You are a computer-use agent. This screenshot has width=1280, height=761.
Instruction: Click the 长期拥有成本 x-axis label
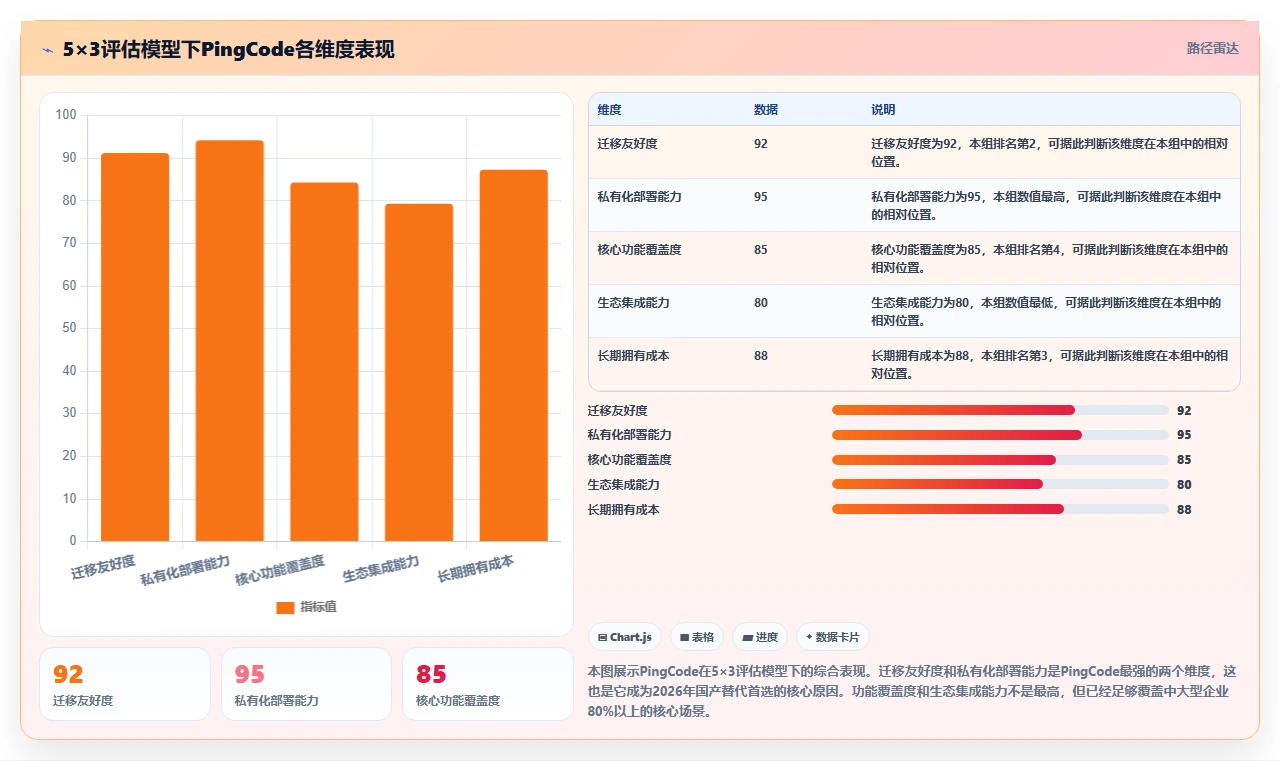[476, 569]
